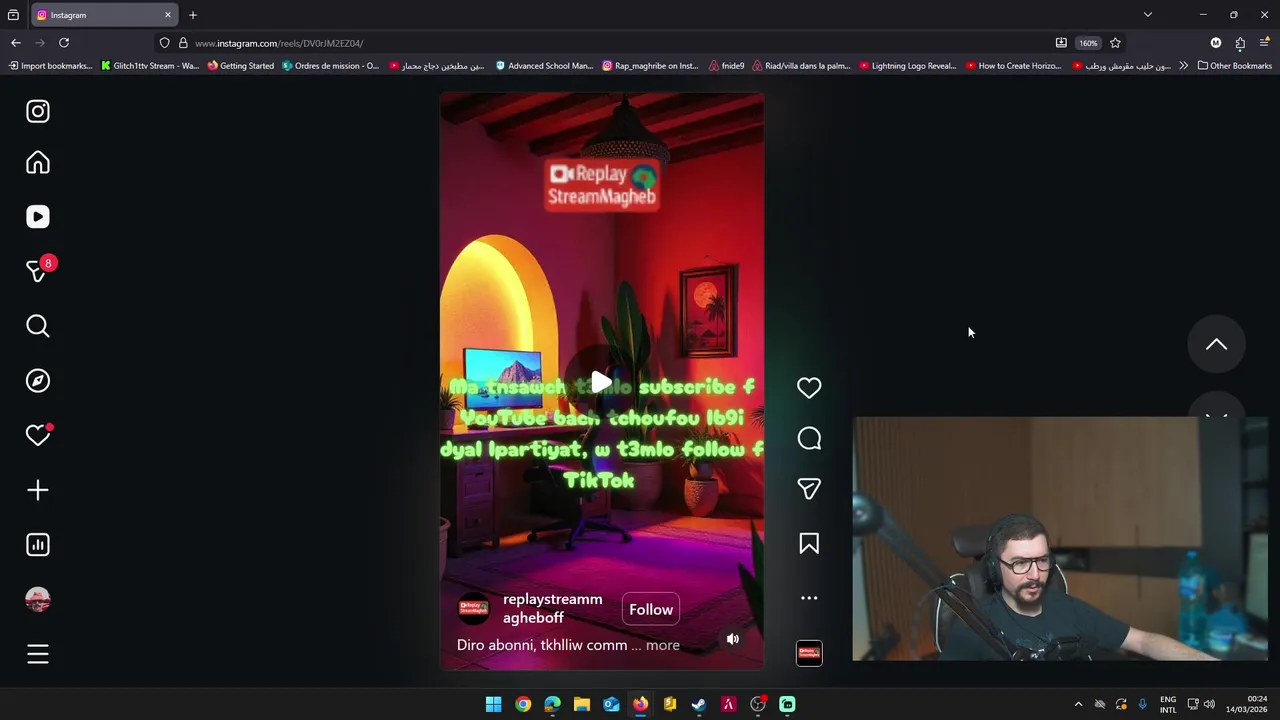Image resolution: width=1280 pixels, height=720 pixels.
Task: Click the browser address bar URL
Action: (279, 43)
